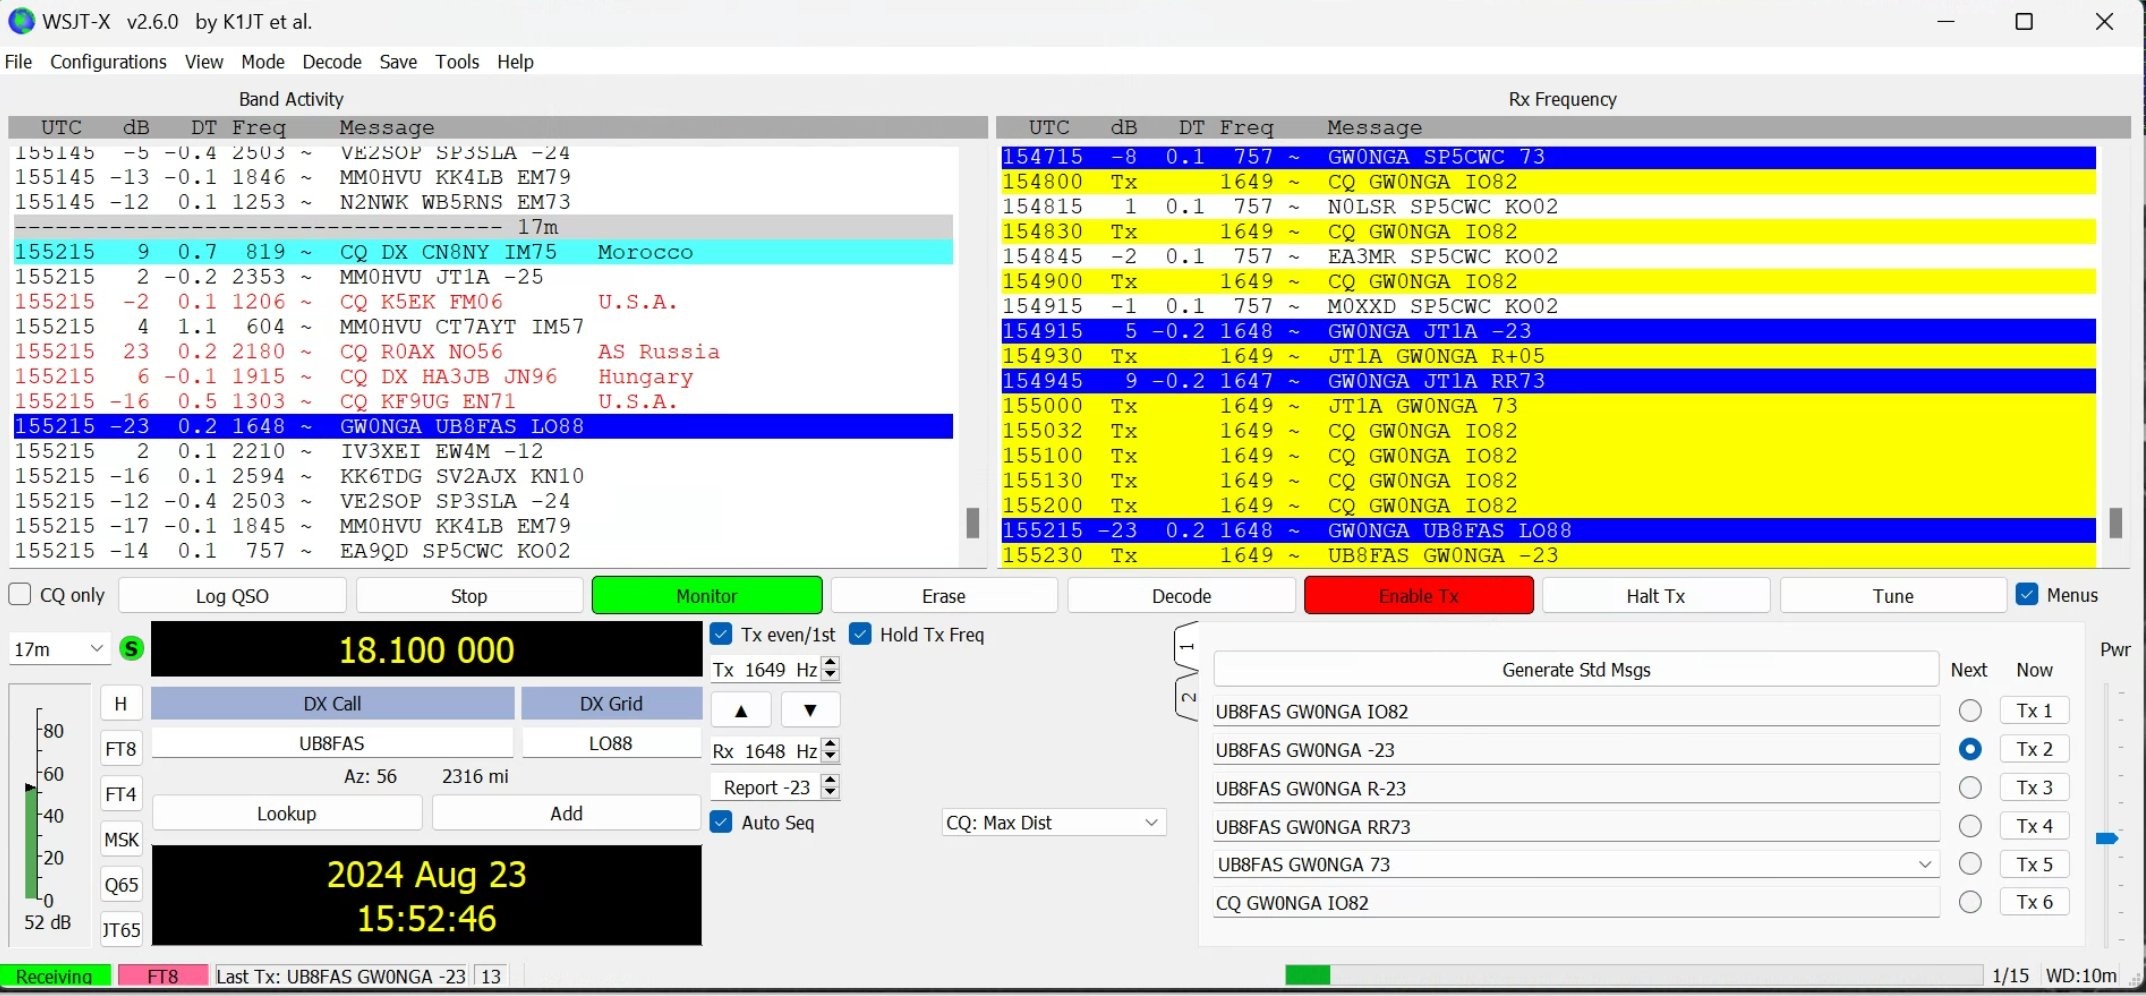Select Next radio for Tx 4 message
The height and width of the screenshot is (996, 2146).
click(x=1970, y=826)
